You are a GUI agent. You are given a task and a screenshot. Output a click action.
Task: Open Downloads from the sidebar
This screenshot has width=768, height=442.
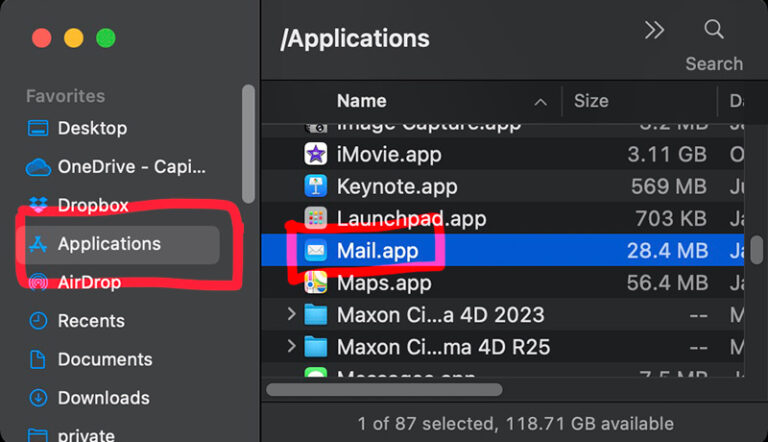tap(103, 398)
